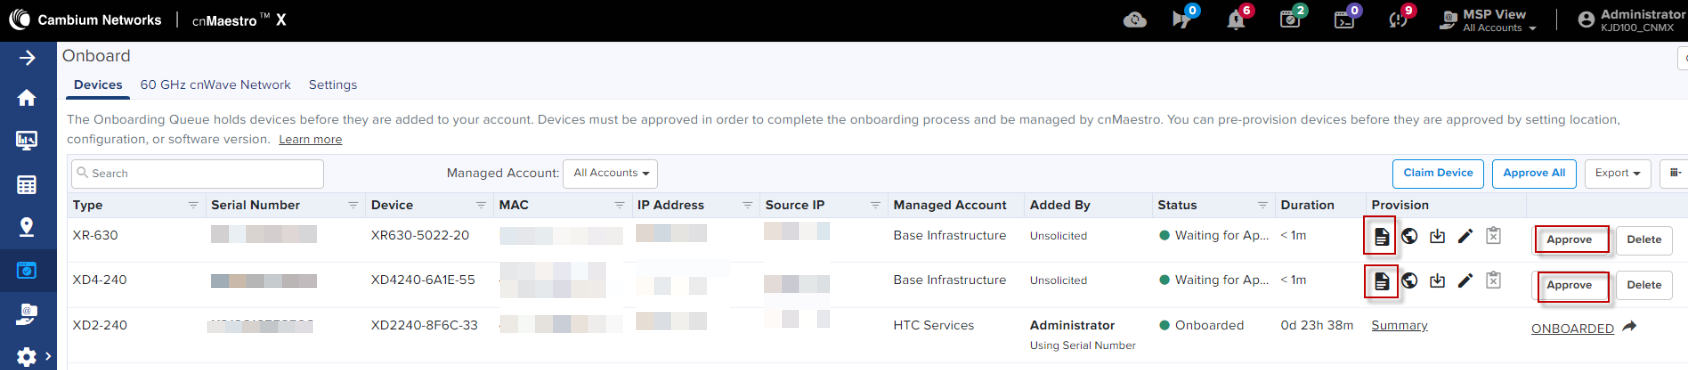Open the settings gear in the sidebar

(x=27, y=356)
